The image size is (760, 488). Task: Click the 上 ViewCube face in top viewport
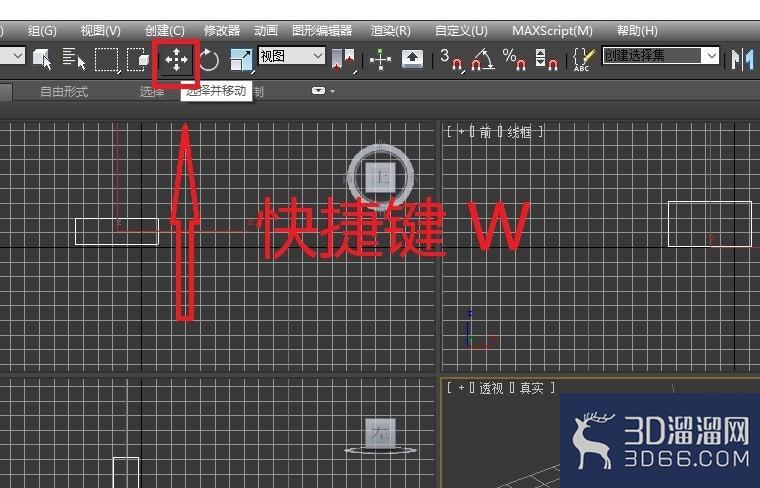(x=380, y=177)
